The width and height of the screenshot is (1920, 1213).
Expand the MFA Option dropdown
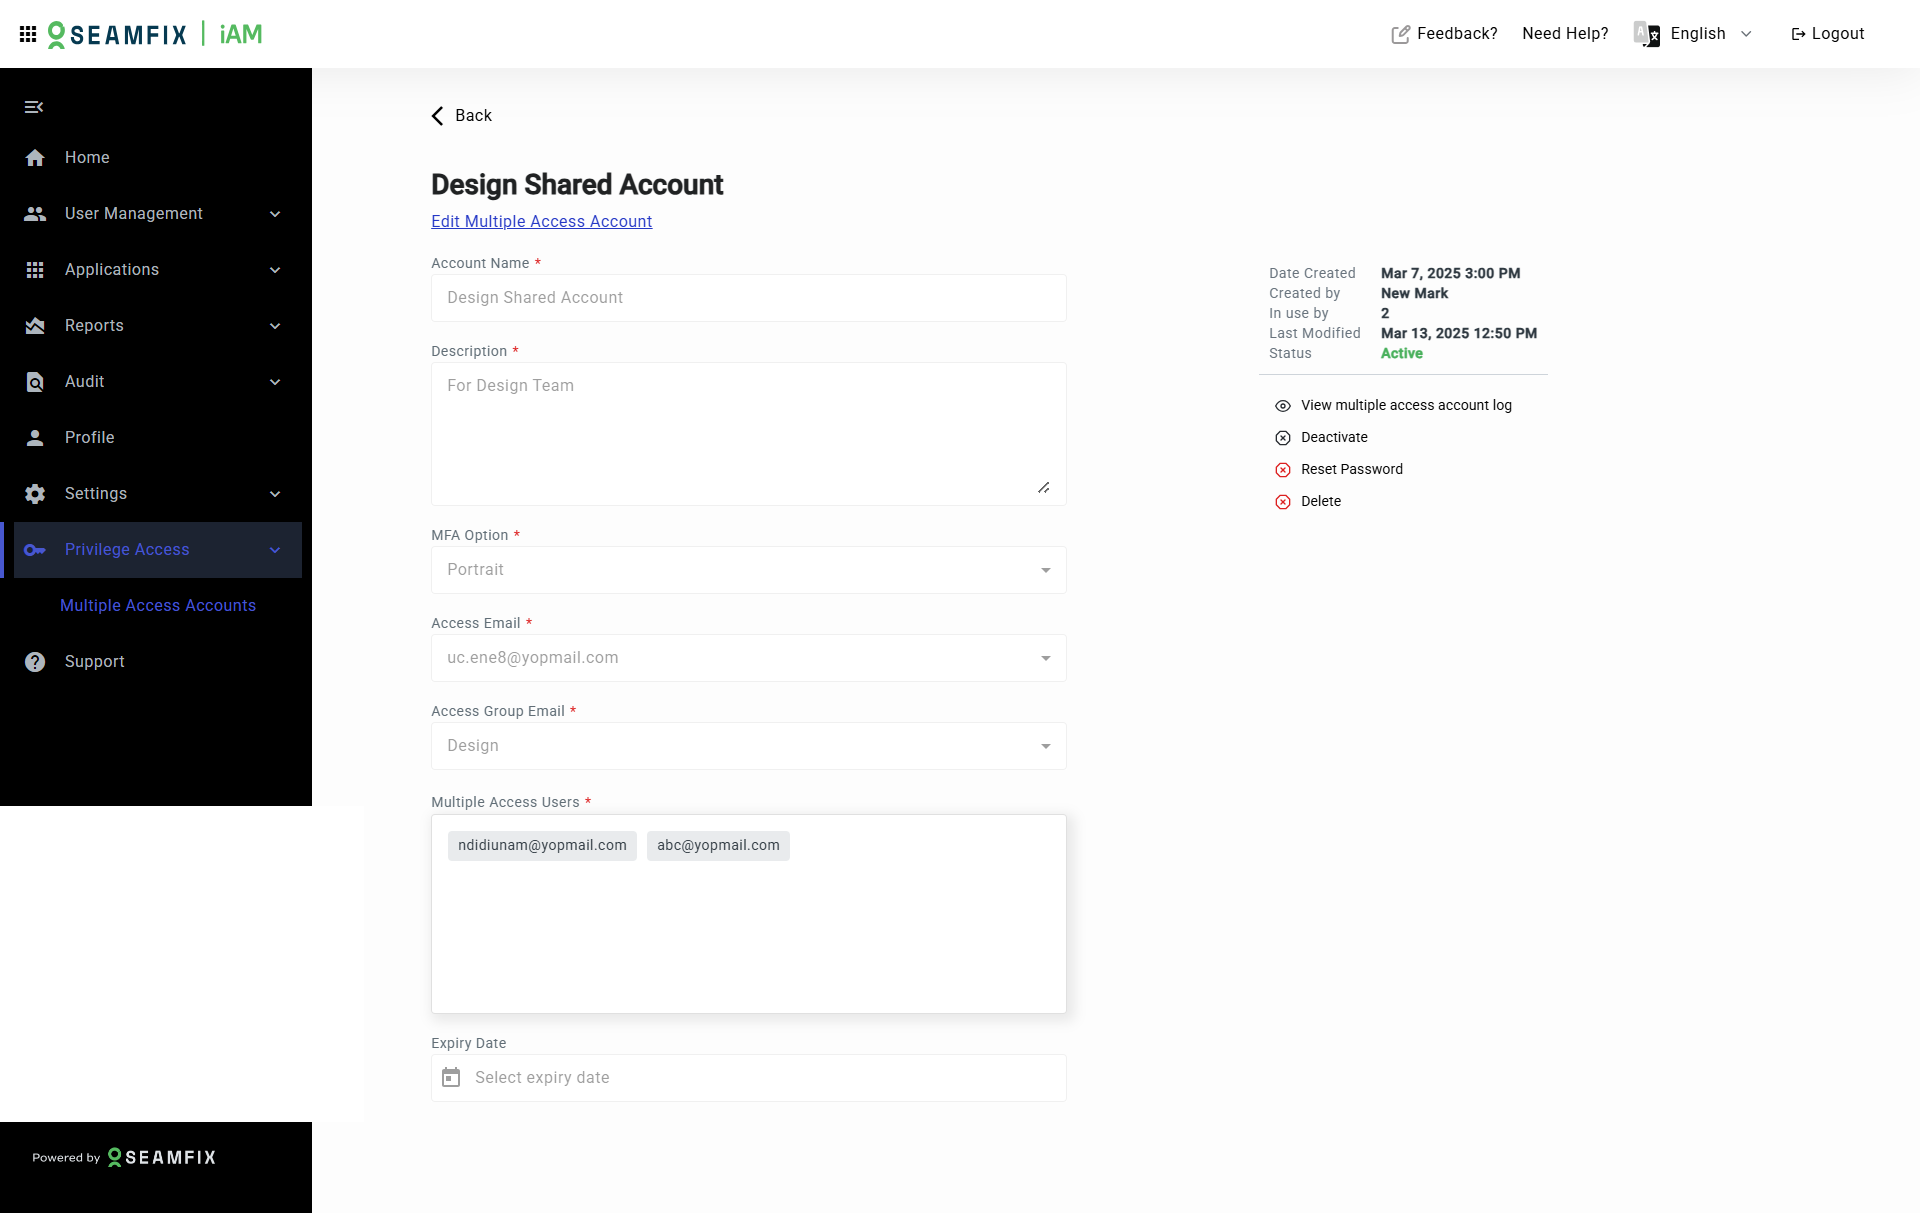[1045, 570]
